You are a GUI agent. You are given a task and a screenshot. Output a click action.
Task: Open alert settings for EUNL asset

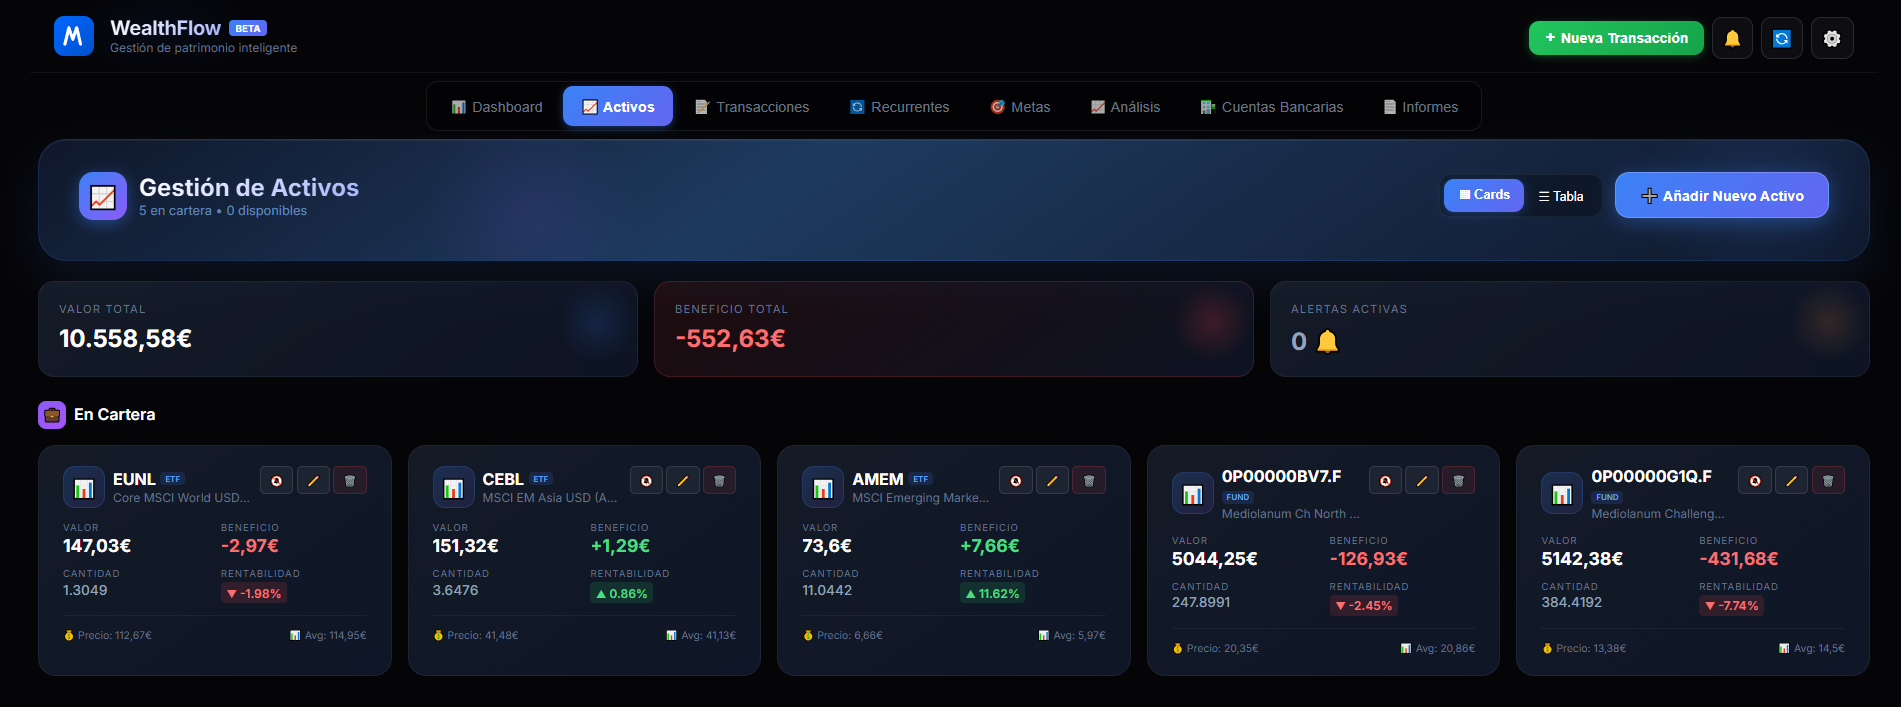(x=277, y=481)
